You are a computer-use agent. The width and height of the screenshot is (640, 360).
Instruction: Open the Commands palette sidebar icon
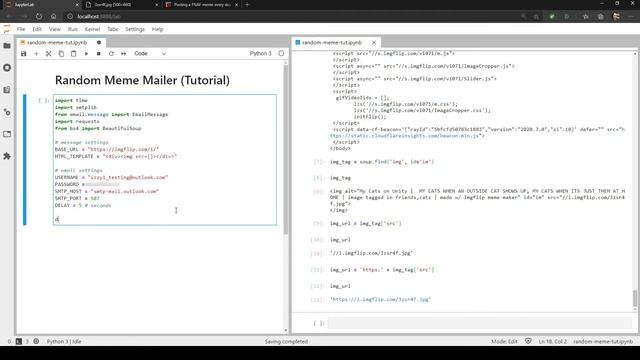[7, 90]
